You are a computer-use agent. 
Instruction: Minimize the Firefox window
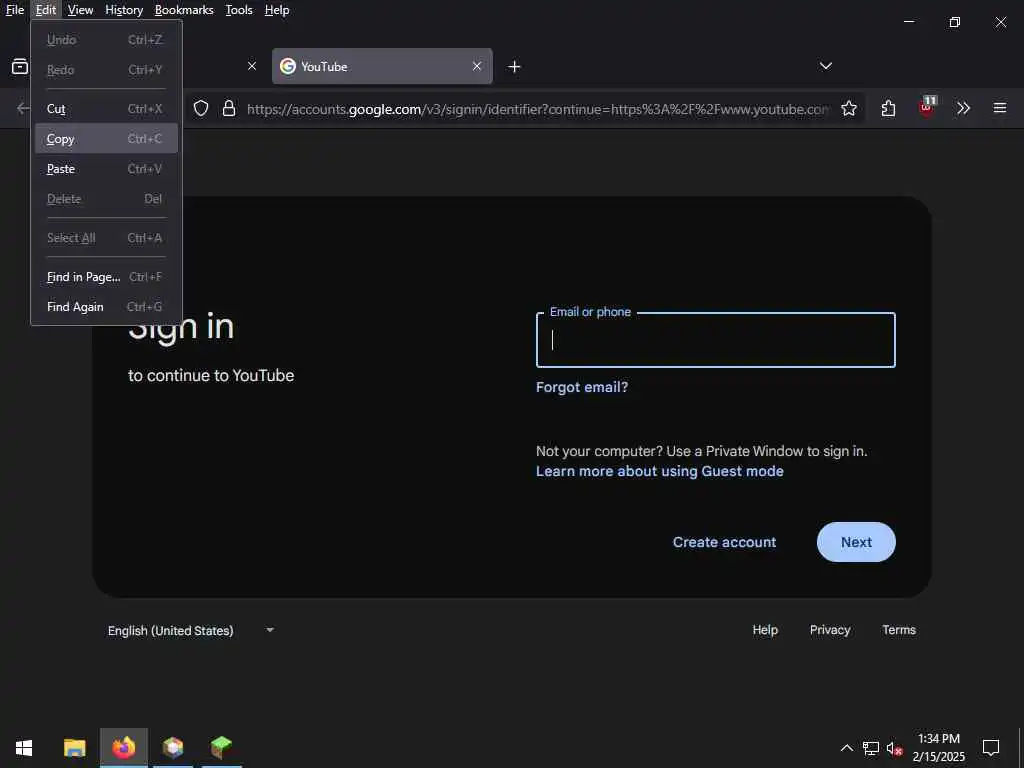[908, 22]
